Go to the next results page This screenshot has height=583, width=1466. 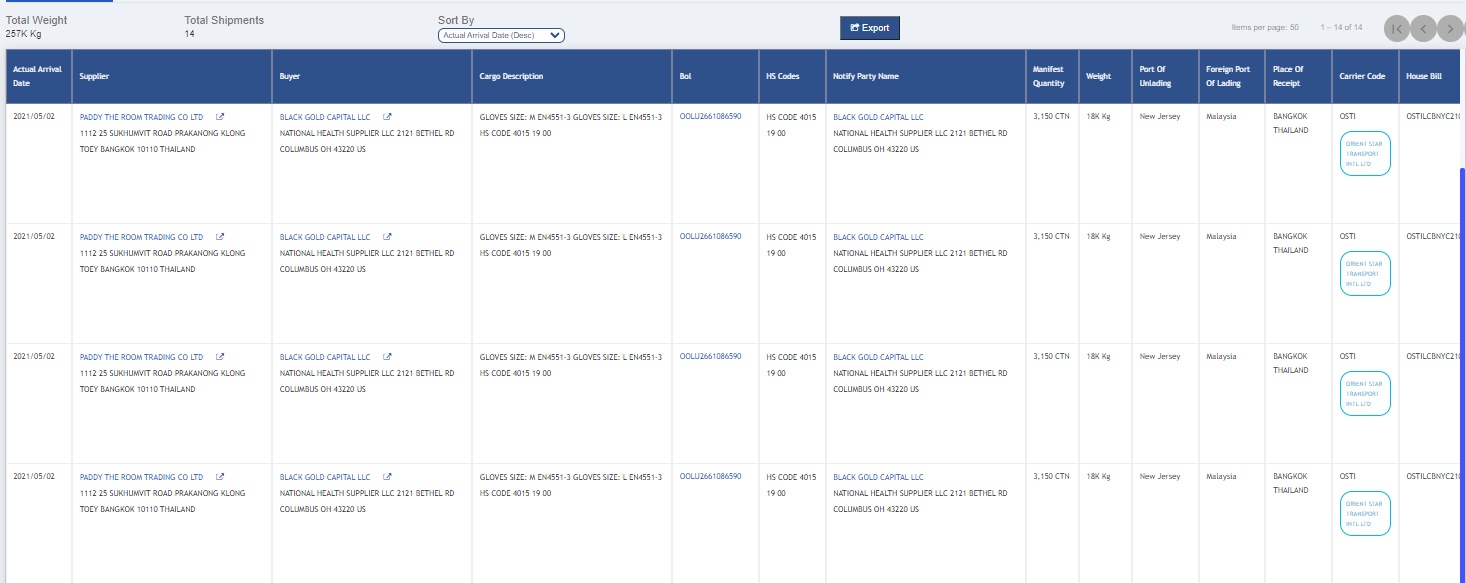(x=1449, y=29)
